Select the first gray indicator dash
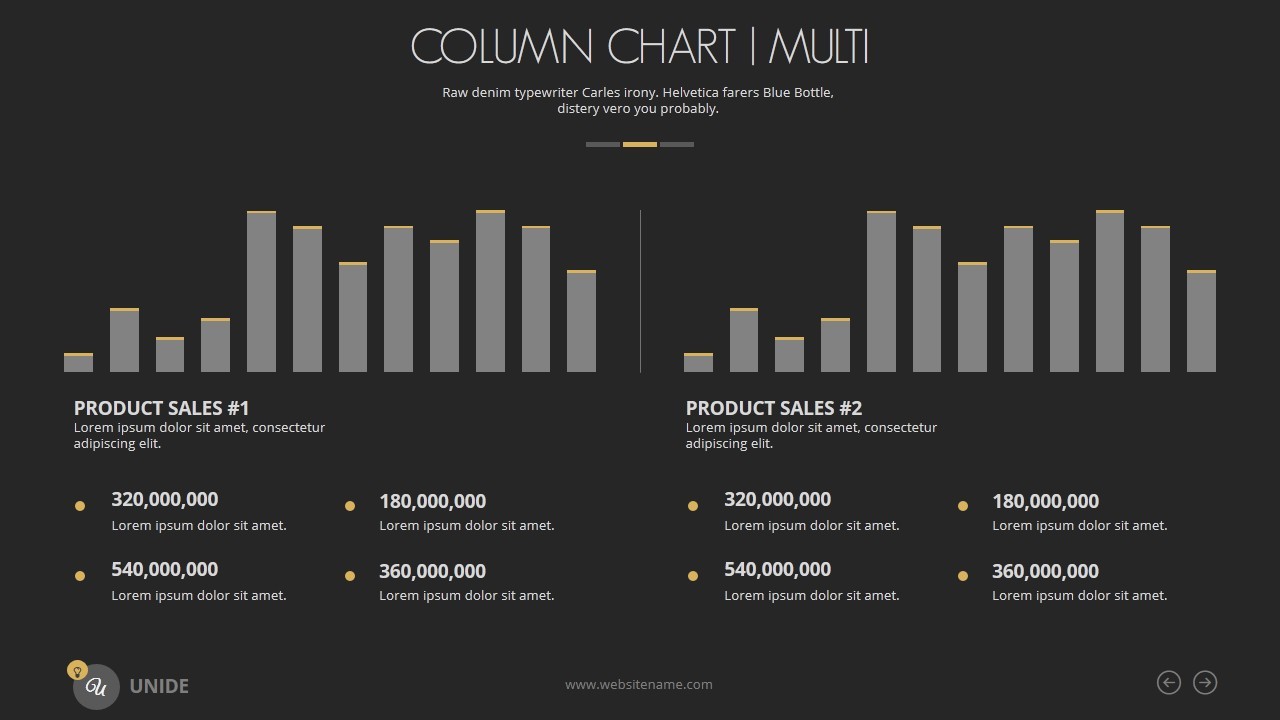The width and height of the screenshot is (1280, 720). [602, 144]
